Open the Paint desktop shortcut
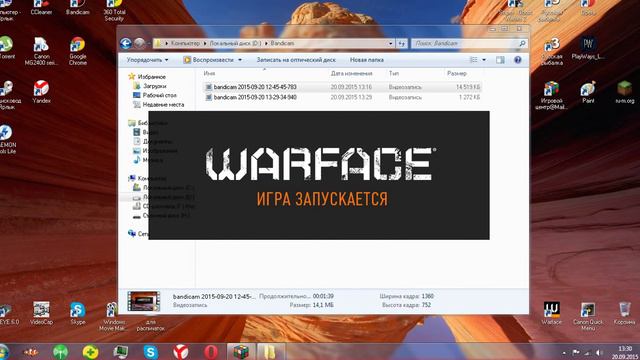Viewport: 640px width, 360px height. pyautogui.click(x=588, y=92)
